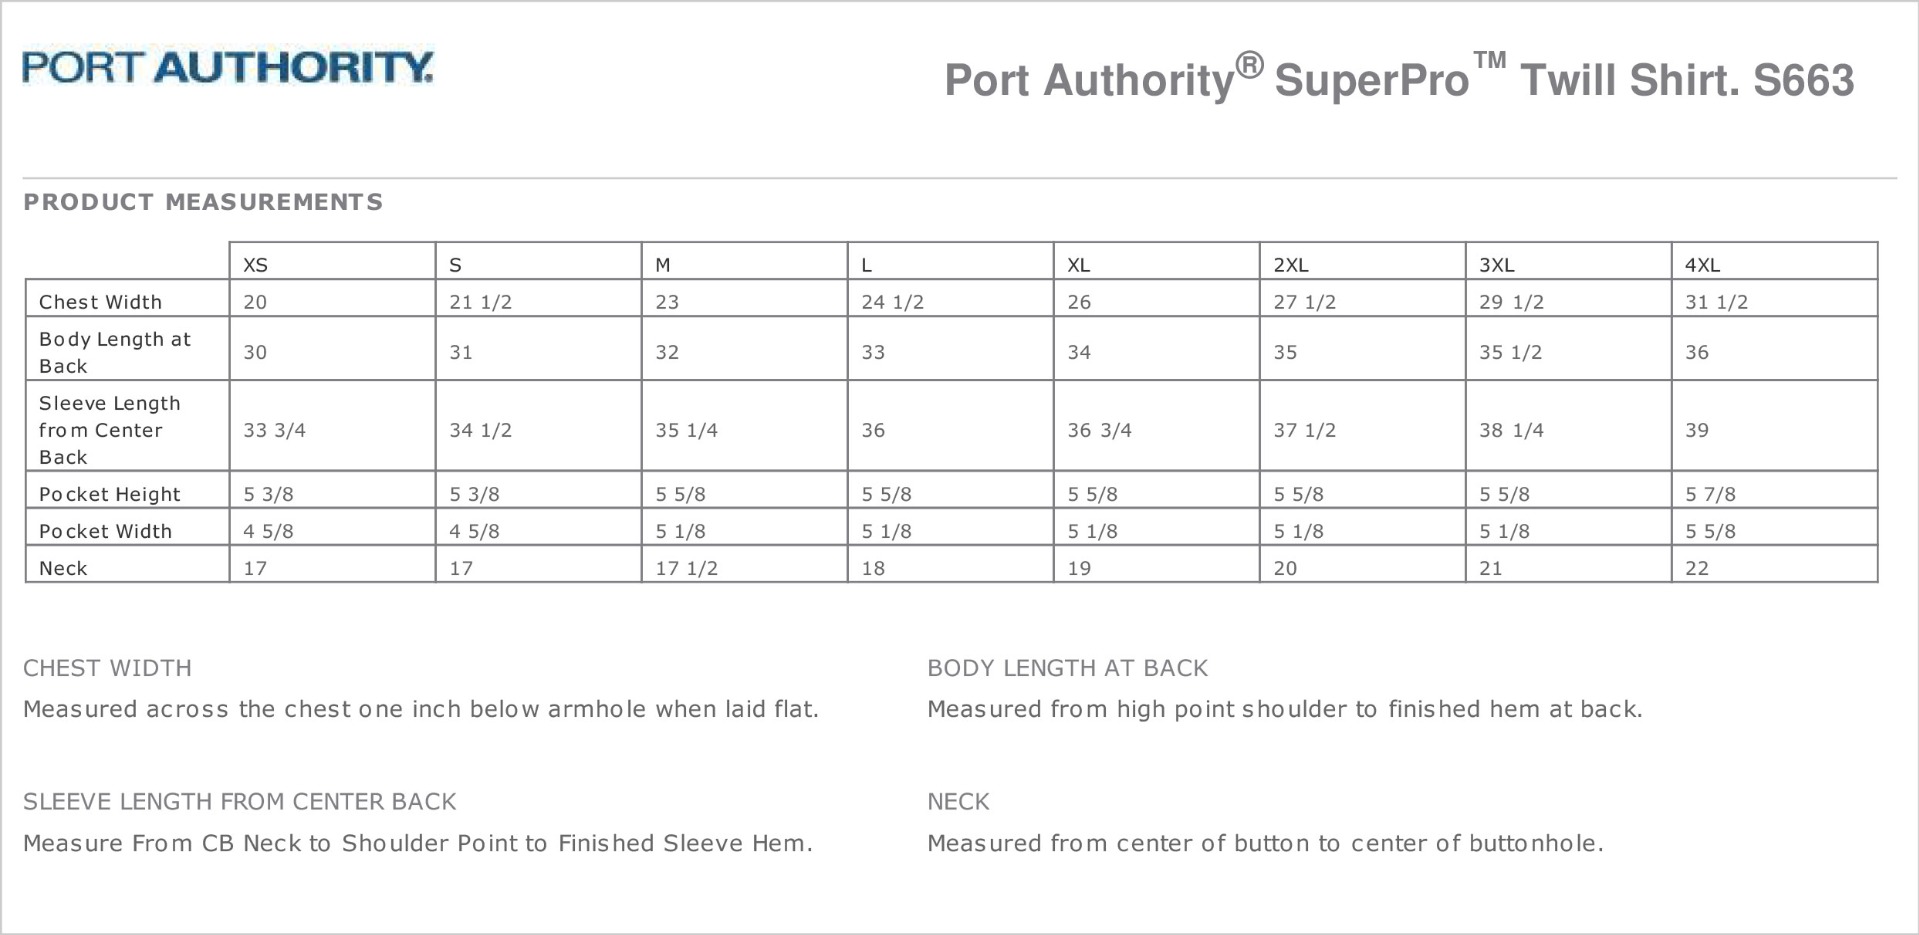
Task: Select the BODY LENGTH AT BACK description heading
Action: [x=1067, y=668]
